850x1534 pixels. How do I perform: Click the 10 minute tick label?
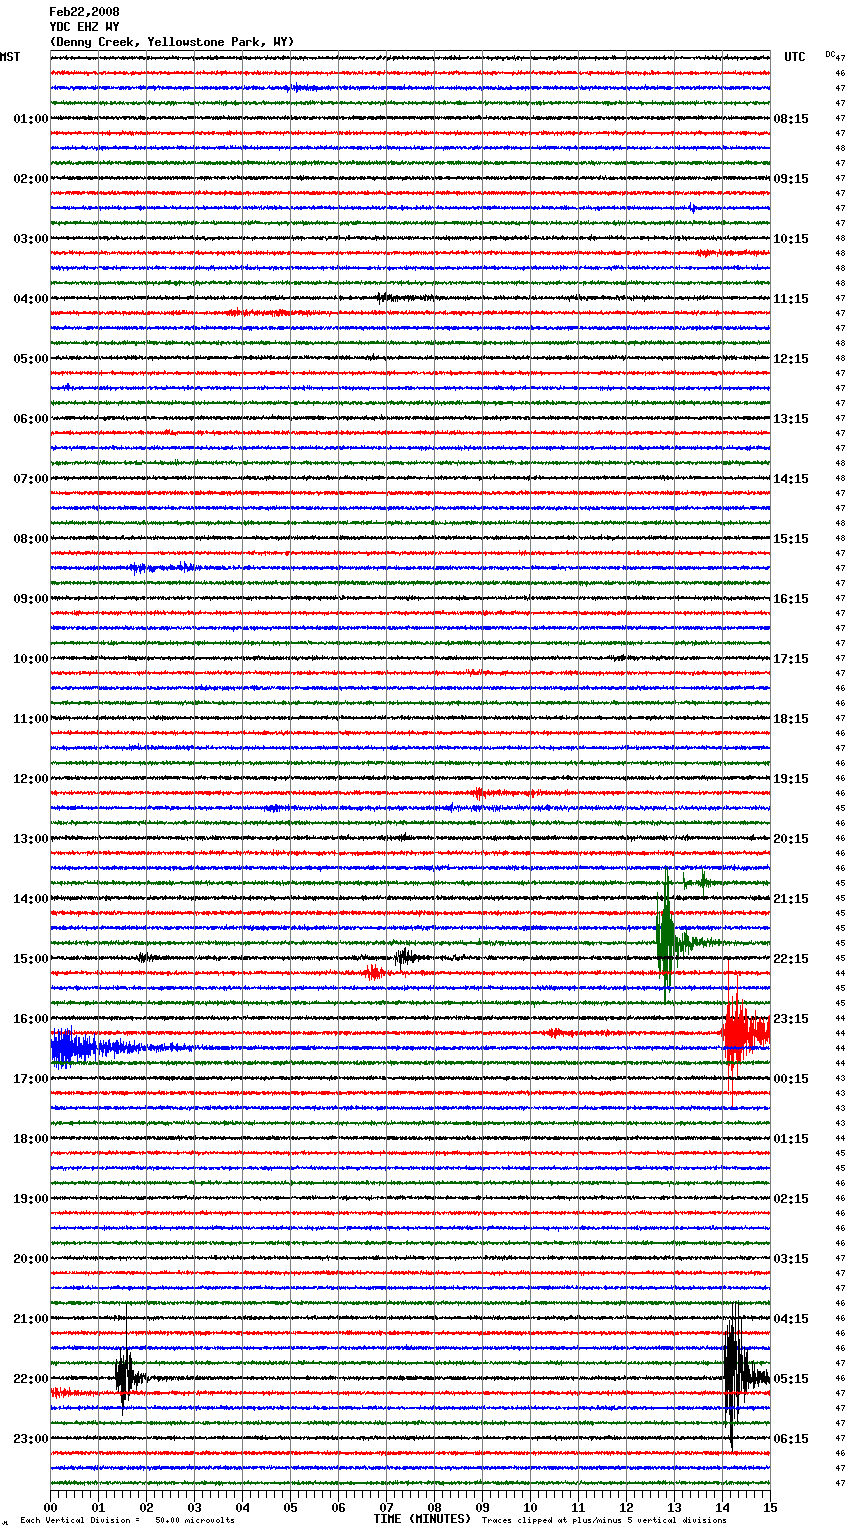tap(530, 1507)
